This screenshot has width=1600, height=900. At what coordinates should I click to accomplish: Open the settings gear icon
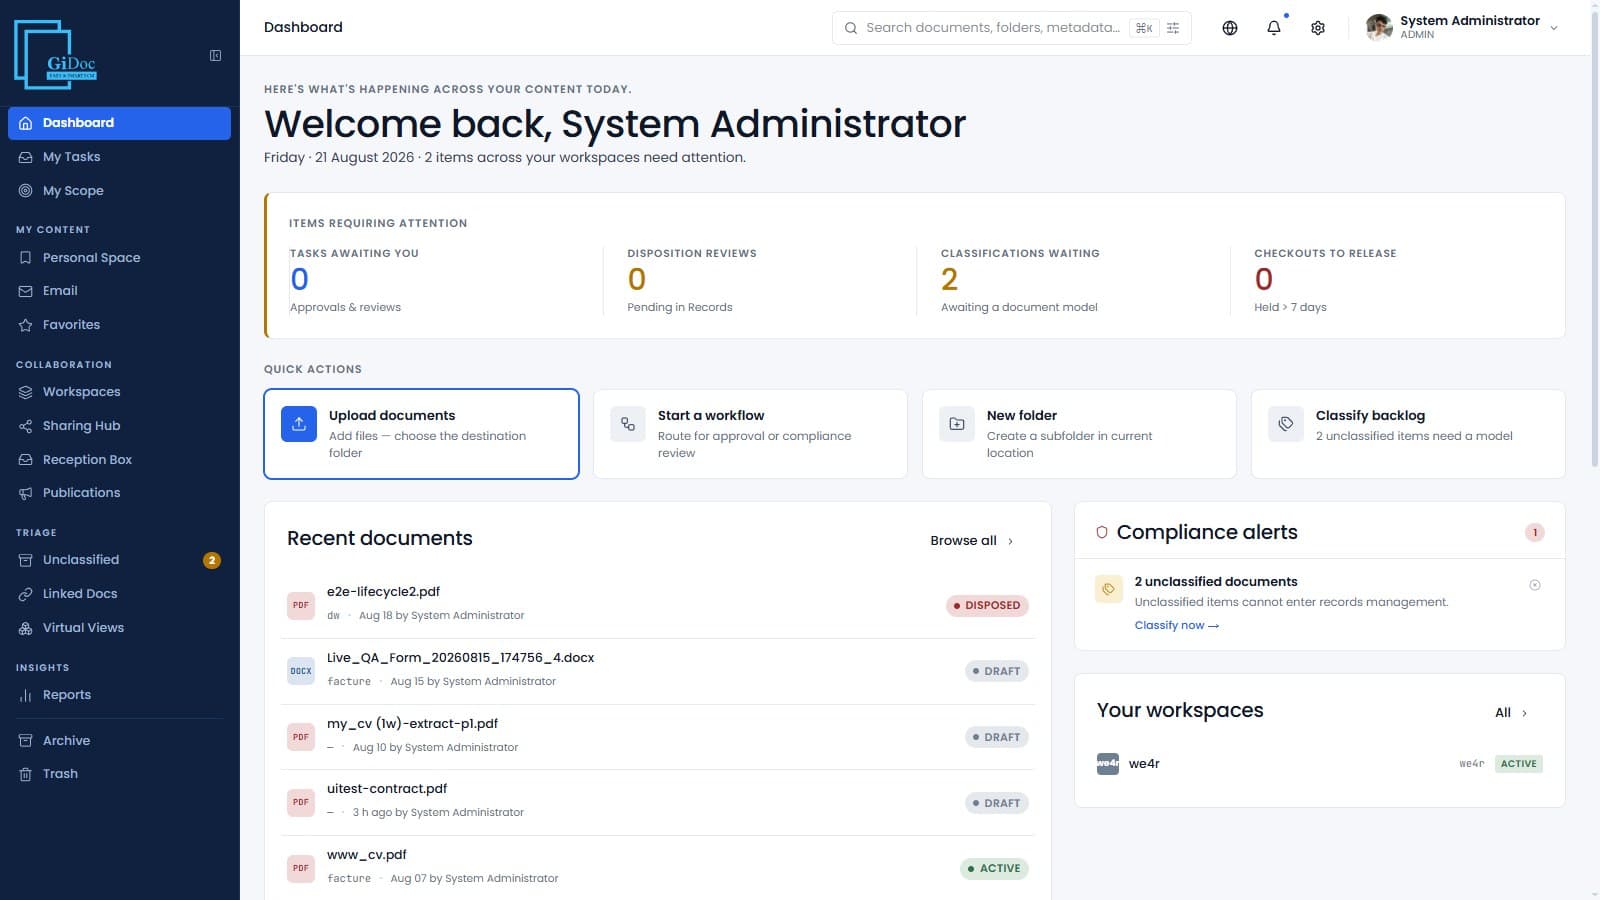[x=1318, y=28]
